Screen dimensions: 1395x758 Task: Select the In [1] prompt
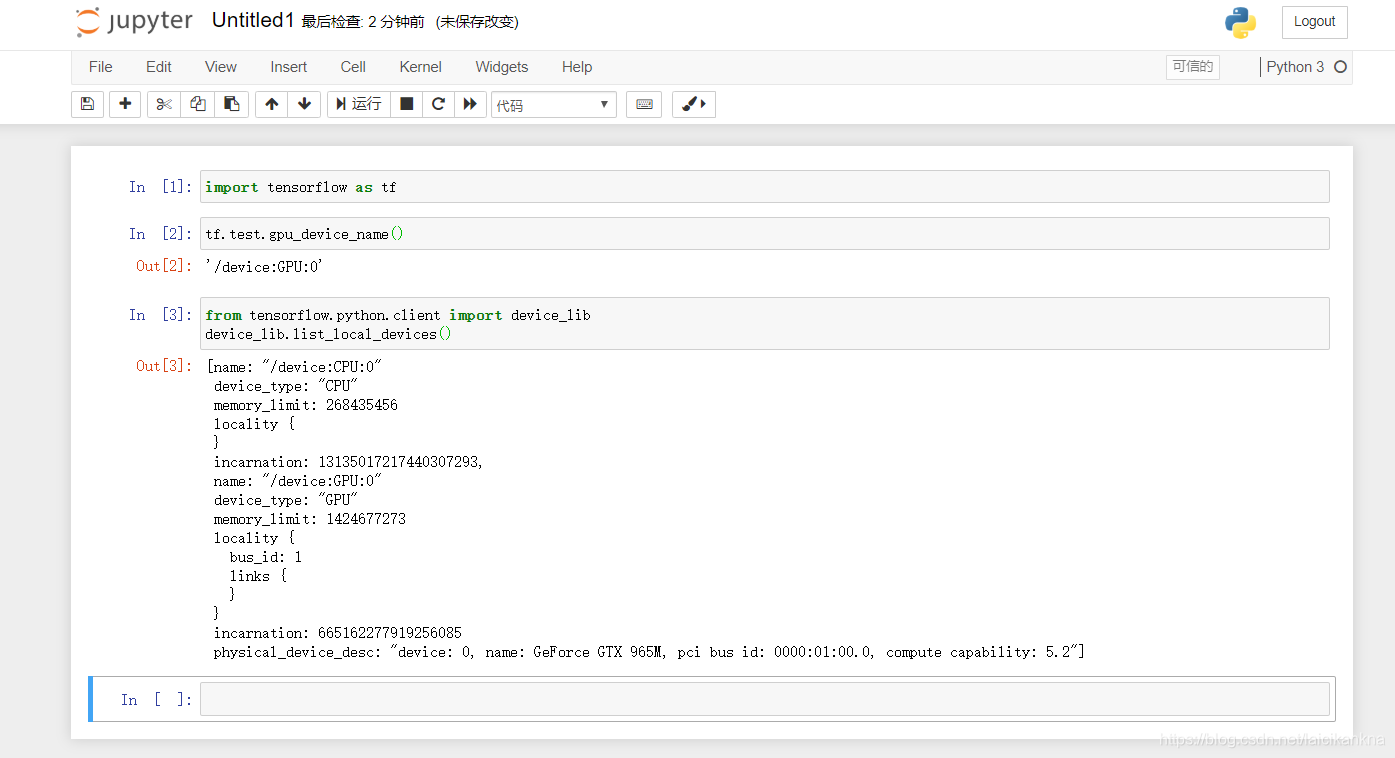pos(160,187)
